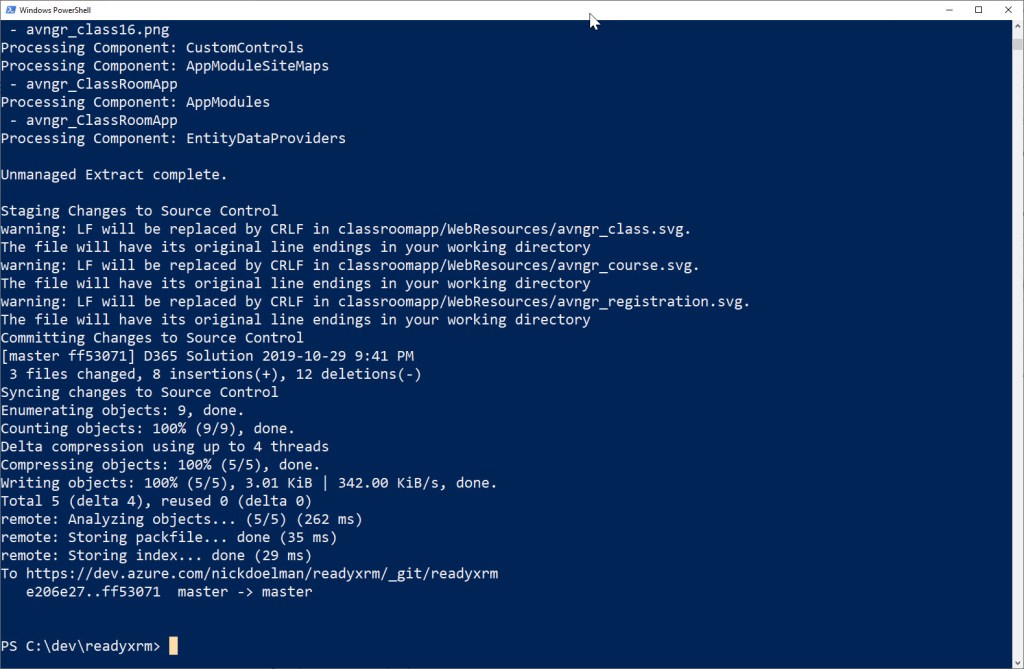Click the 'Staging Changes to Source Control' line
1024x669 pixels.
click(x=139, y=211)
